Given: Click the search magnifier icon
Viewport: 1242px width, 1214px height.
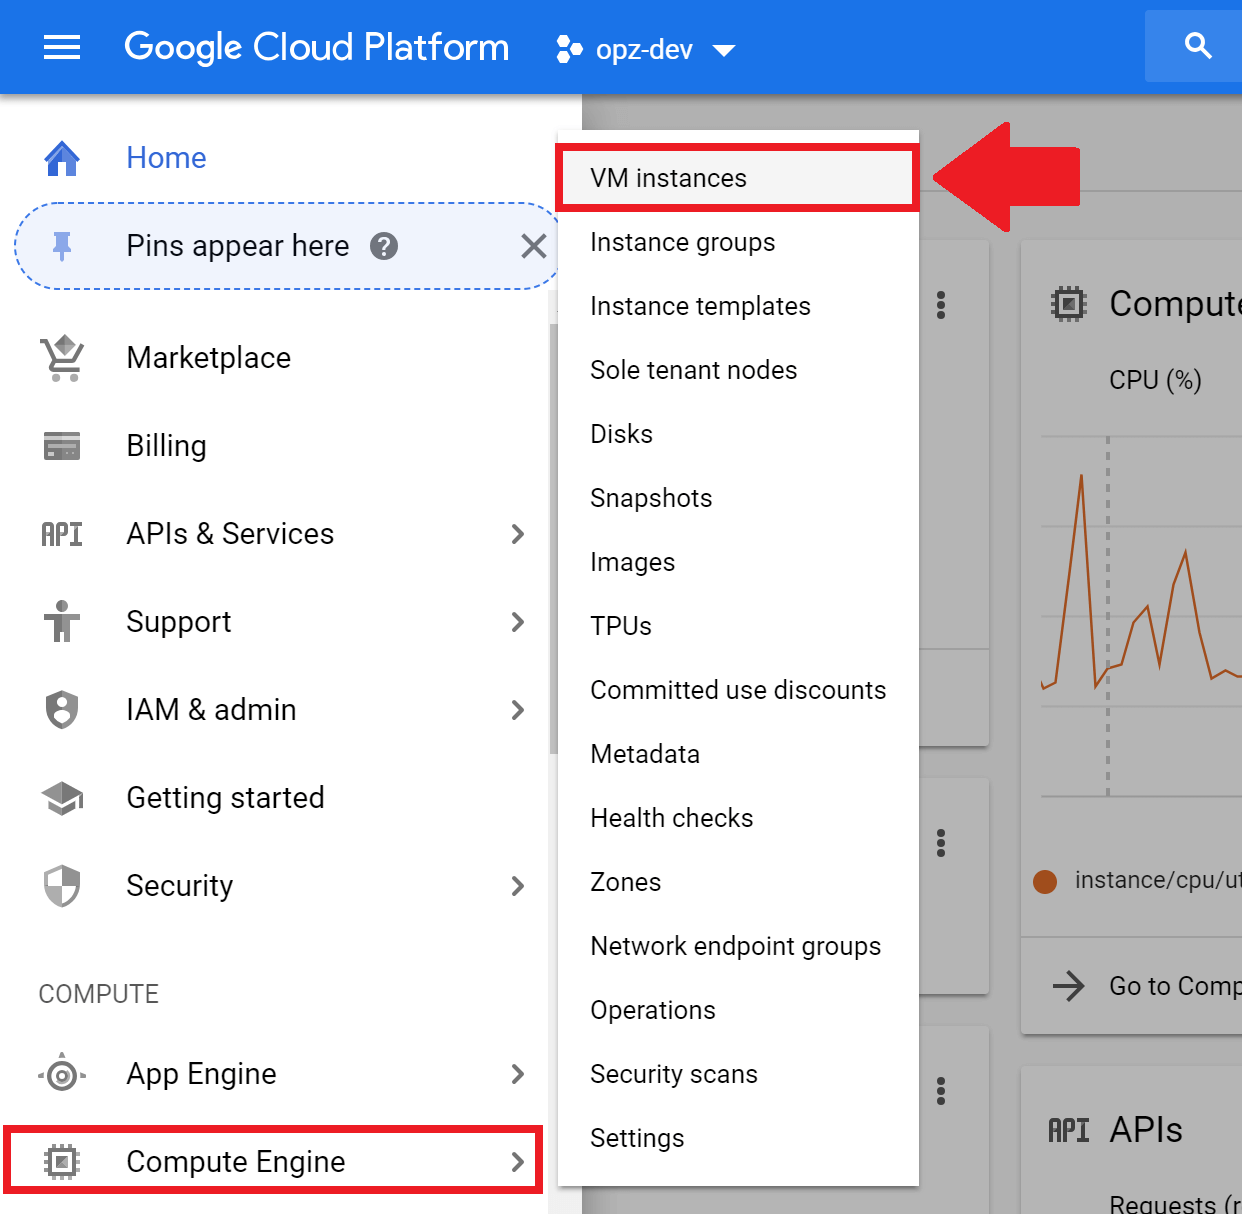Looking at the screenshot, I should coord(1197,46).
